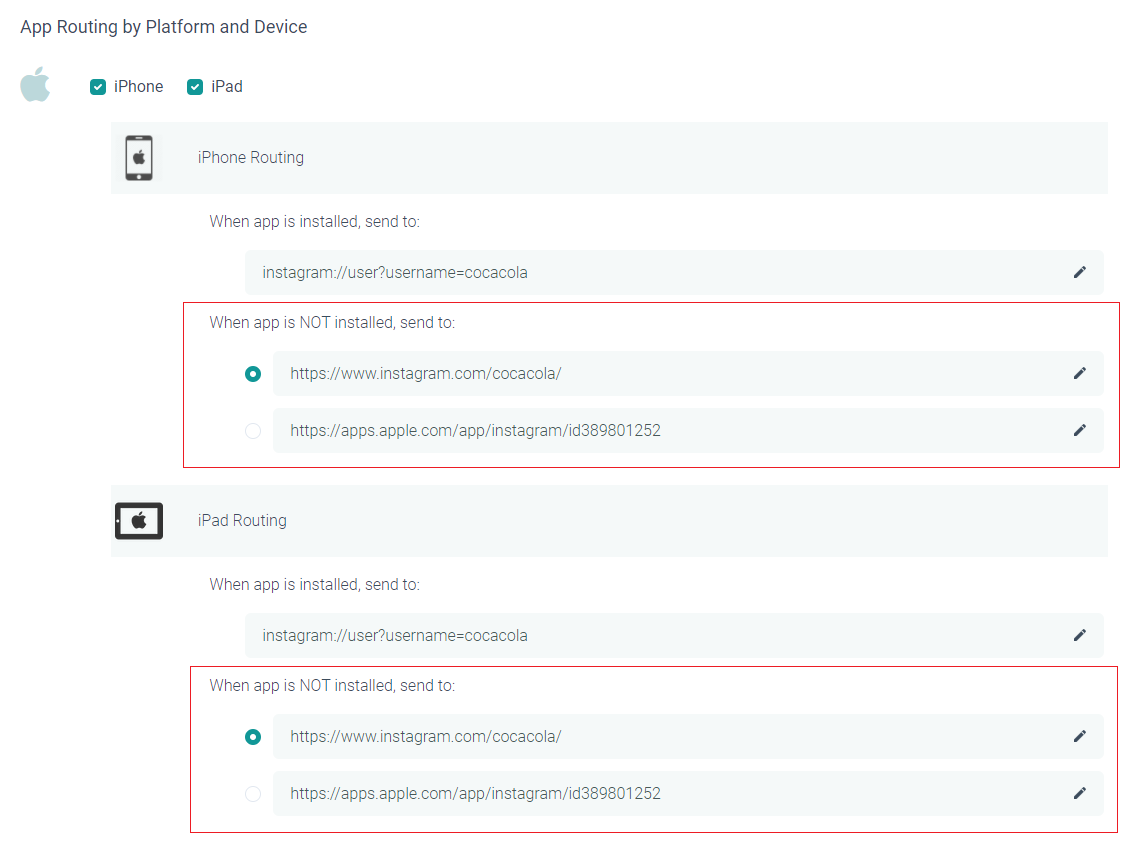Edit iPhone App Store URL via pencil icon
The image size is (1131, 844).
click(1080, 431)
